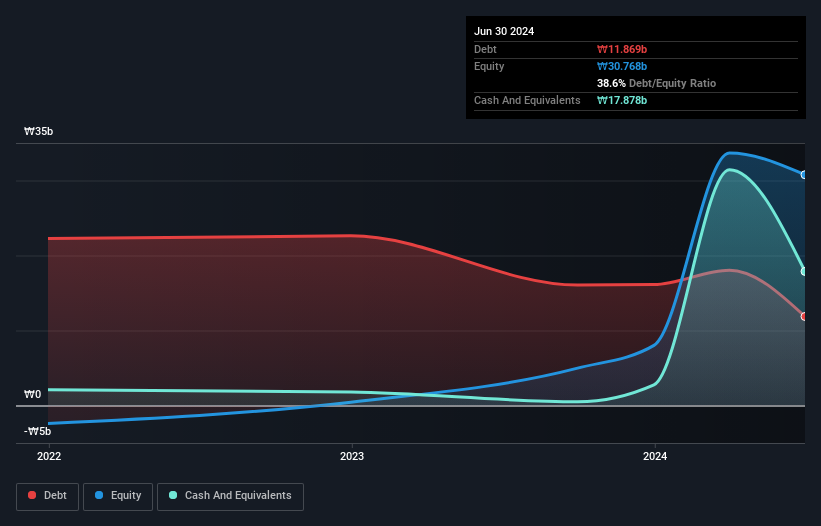Click the 2022 x-axis label

[49, 456]
